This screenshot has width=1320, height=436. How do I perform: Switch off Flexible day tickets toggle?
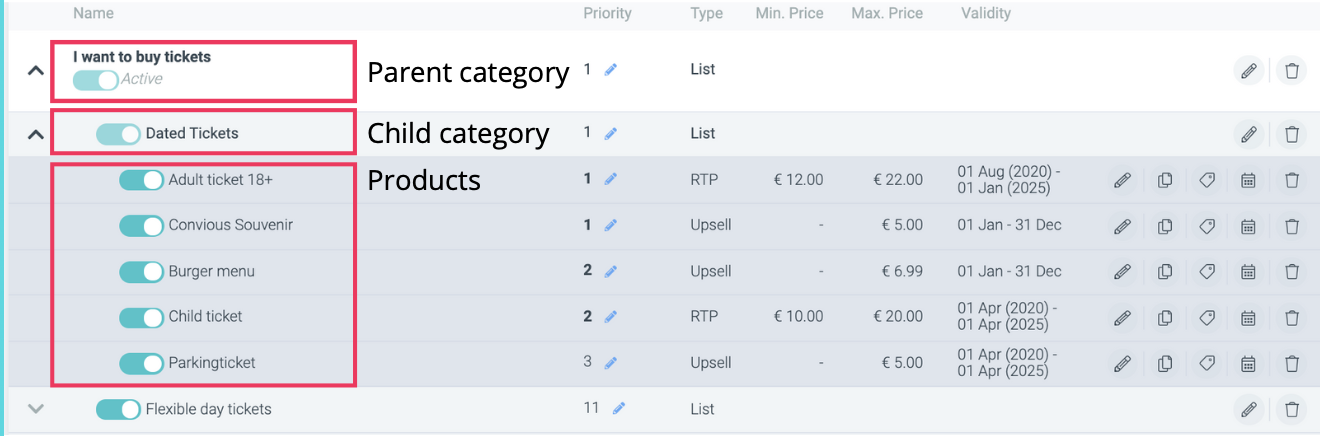pos(118,409)
